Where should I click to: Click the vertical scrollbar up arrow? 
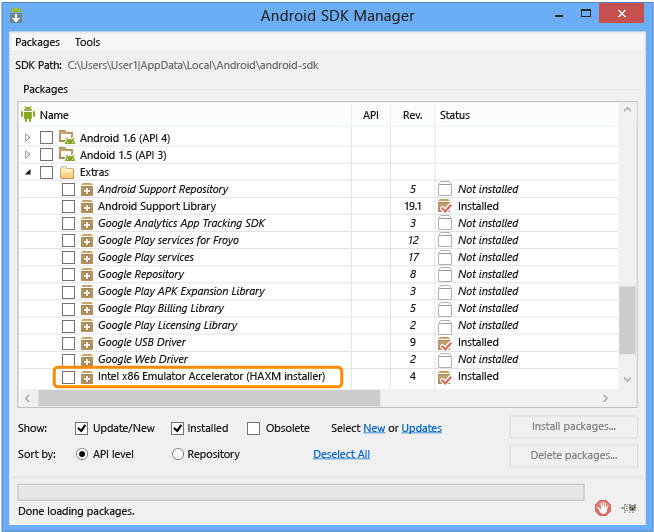coord(627,110)
